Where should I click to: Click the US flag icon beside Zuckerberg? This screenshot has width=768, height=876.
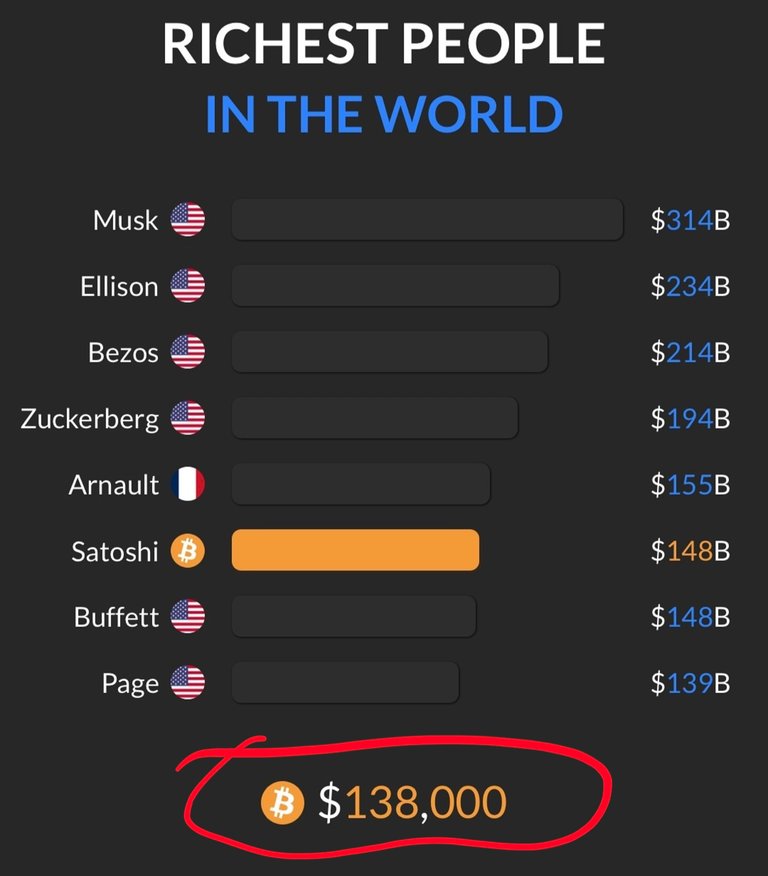tap(188, 418)
